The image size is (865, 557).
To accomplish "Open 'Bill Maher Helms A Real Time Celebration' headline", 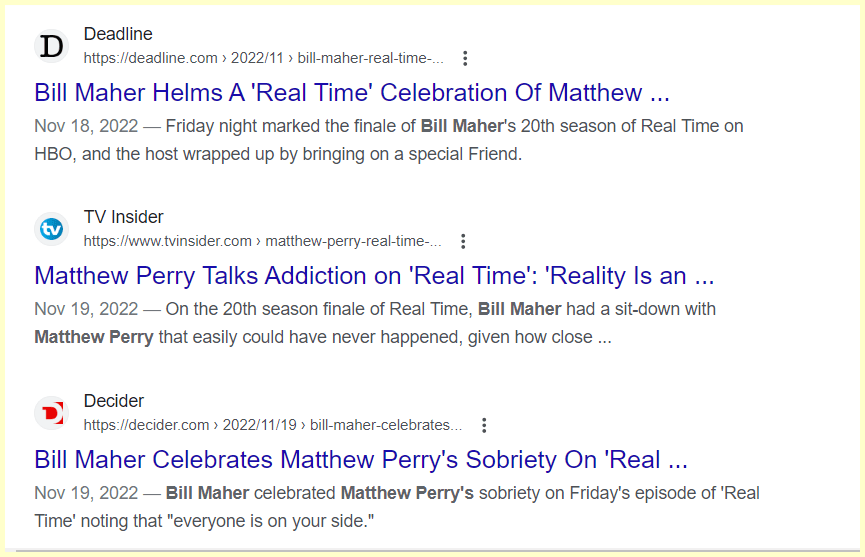I will [351, 93].
